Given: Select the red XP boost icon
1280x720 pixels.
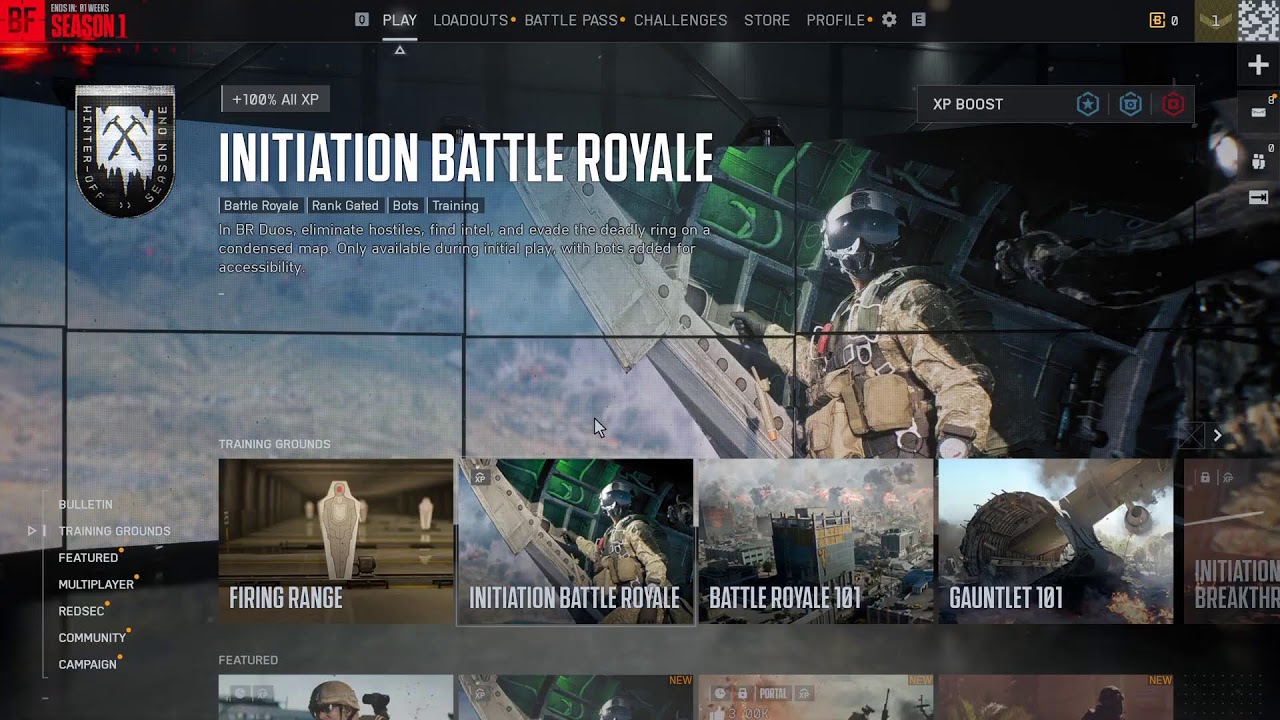Looking at the screenshot, I should tap(1173, 104).
